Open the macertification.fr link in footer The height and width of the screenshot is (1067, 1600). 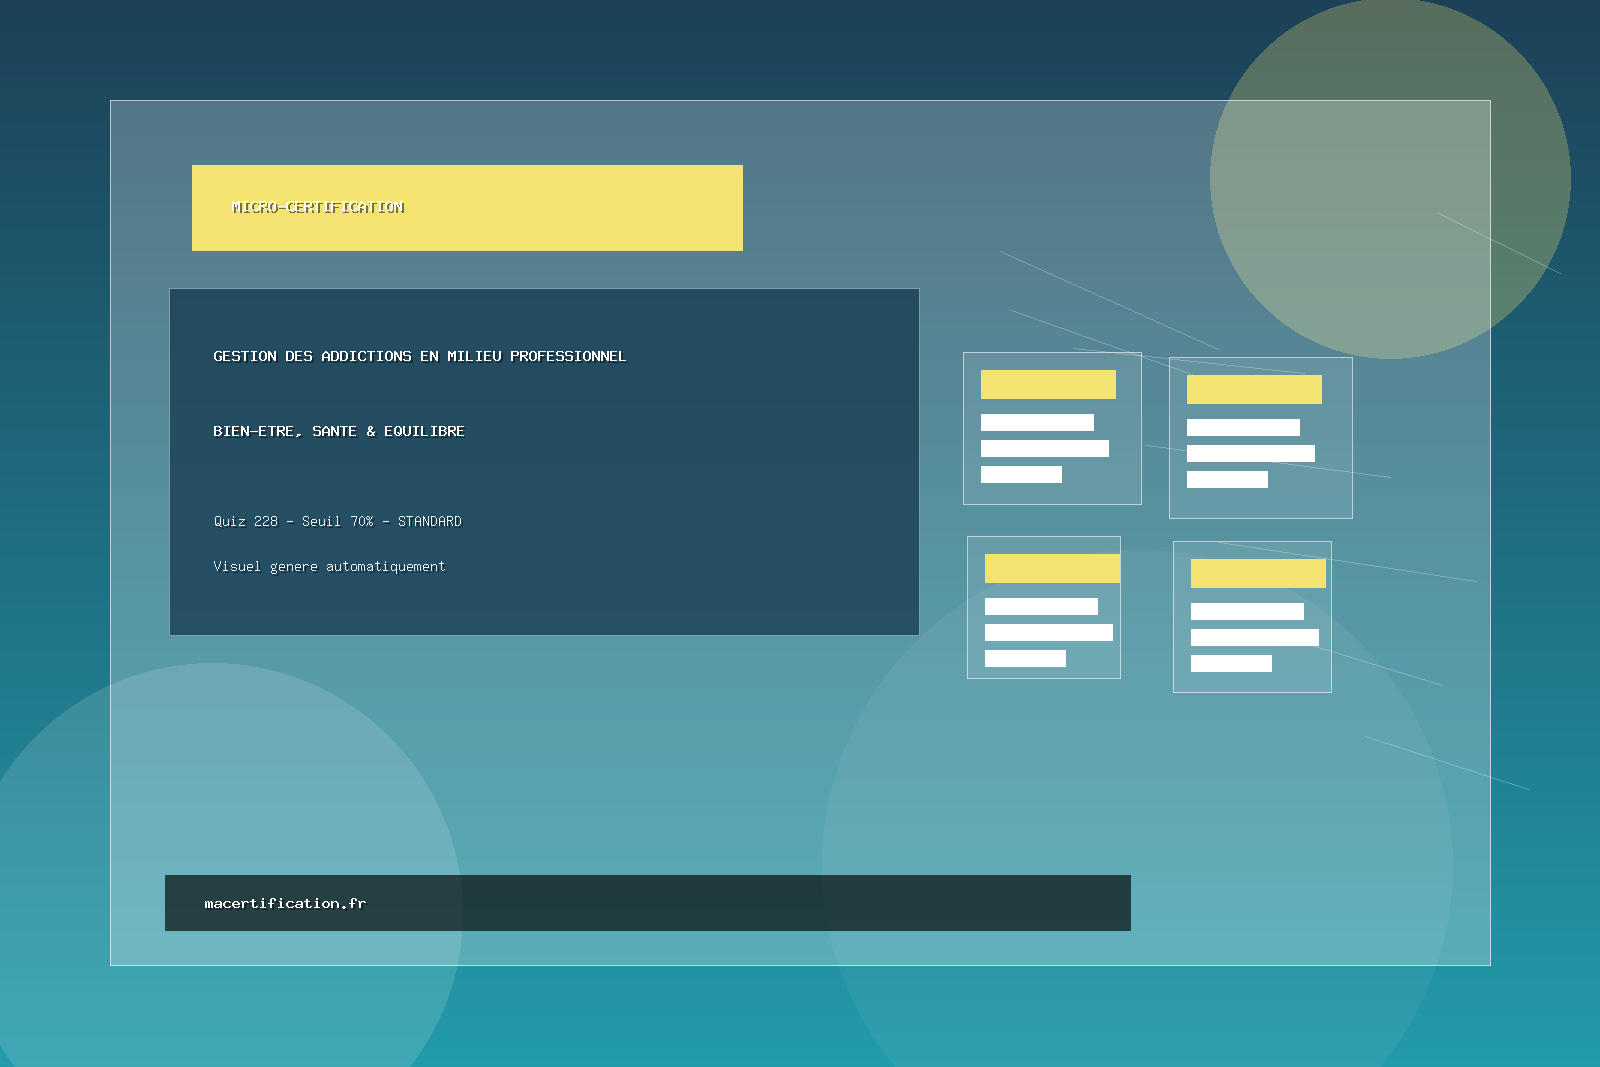pos(285,903)
